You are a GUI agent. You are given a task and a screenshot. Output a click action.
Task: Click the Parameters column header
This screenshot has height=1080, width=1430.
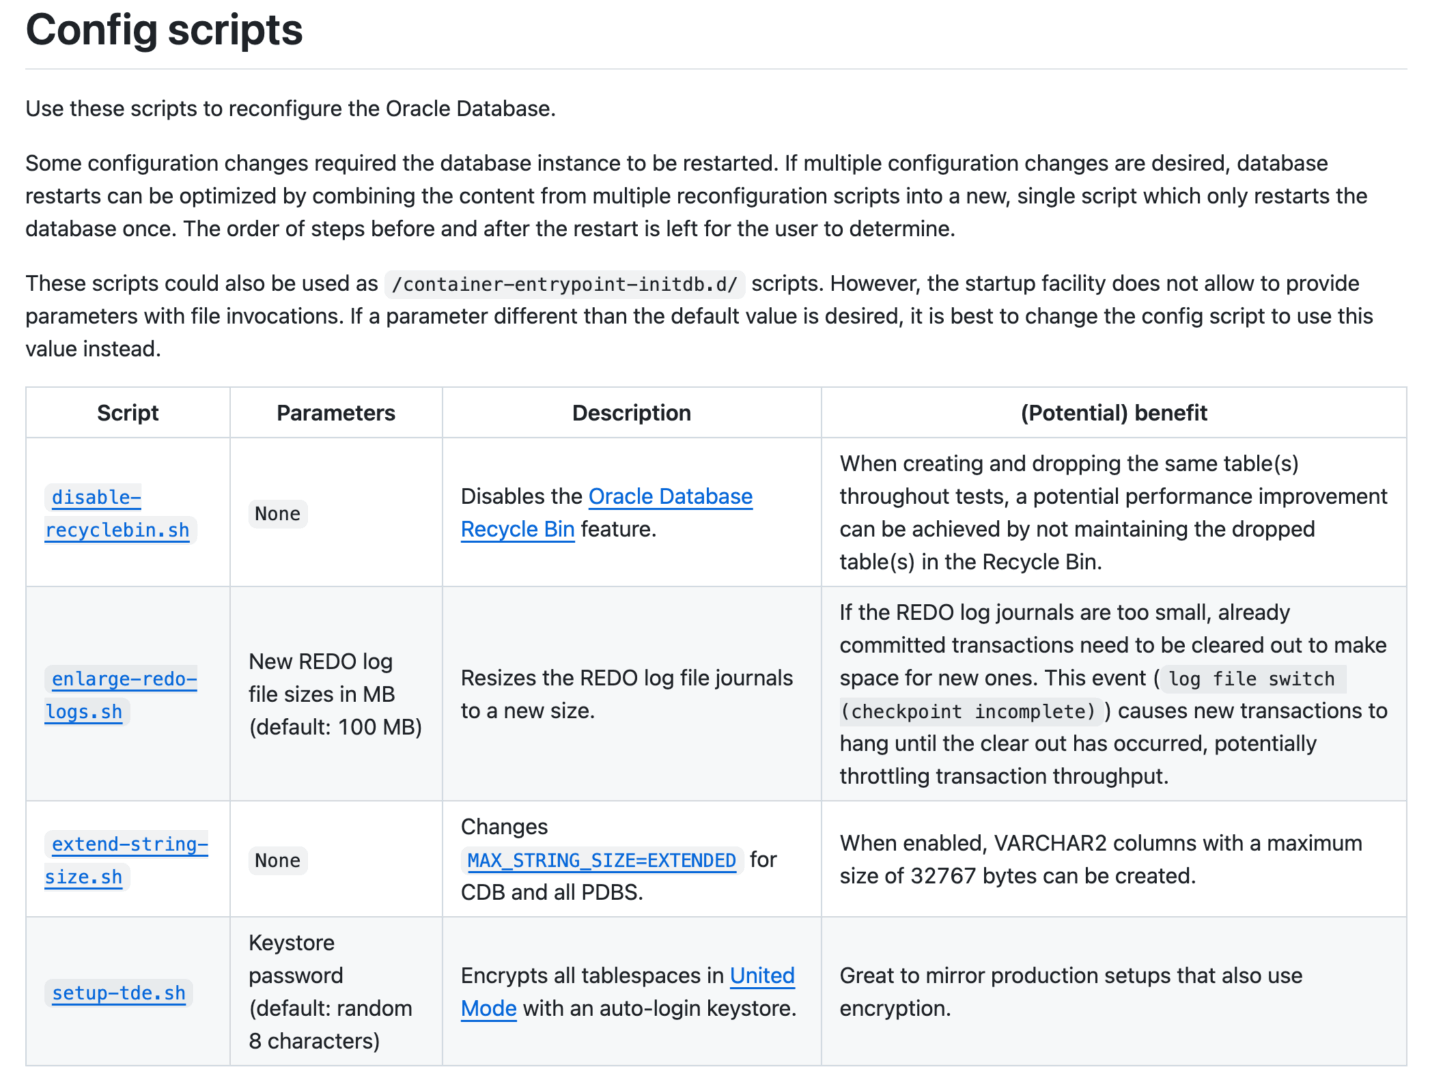[x=336, y=413]
